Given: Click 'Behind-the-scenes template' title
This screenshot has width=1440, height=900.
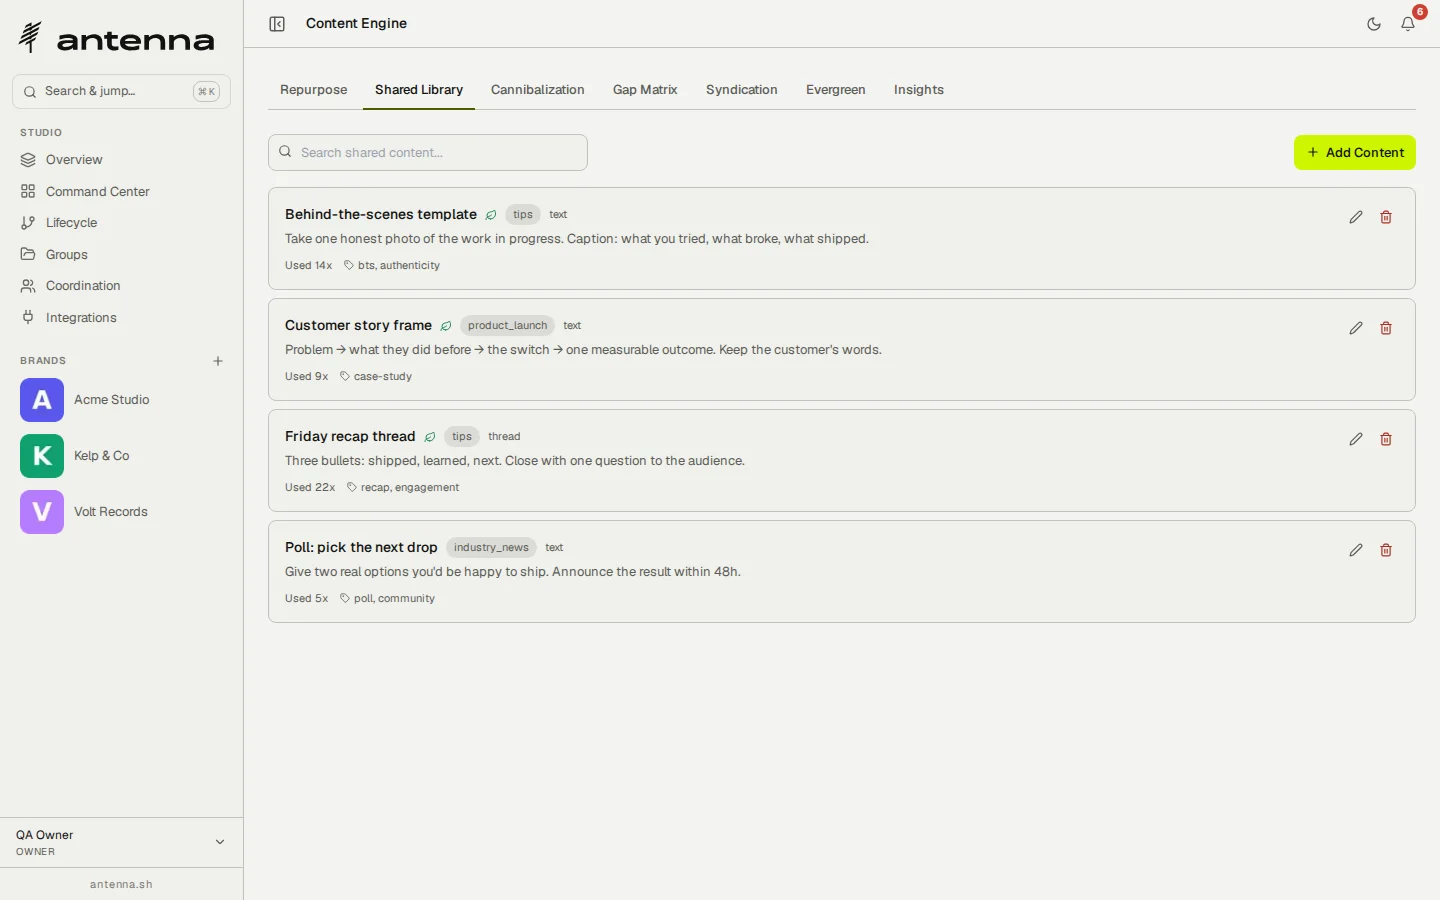Looking at the screenshot, I should [x=381, y=215].
